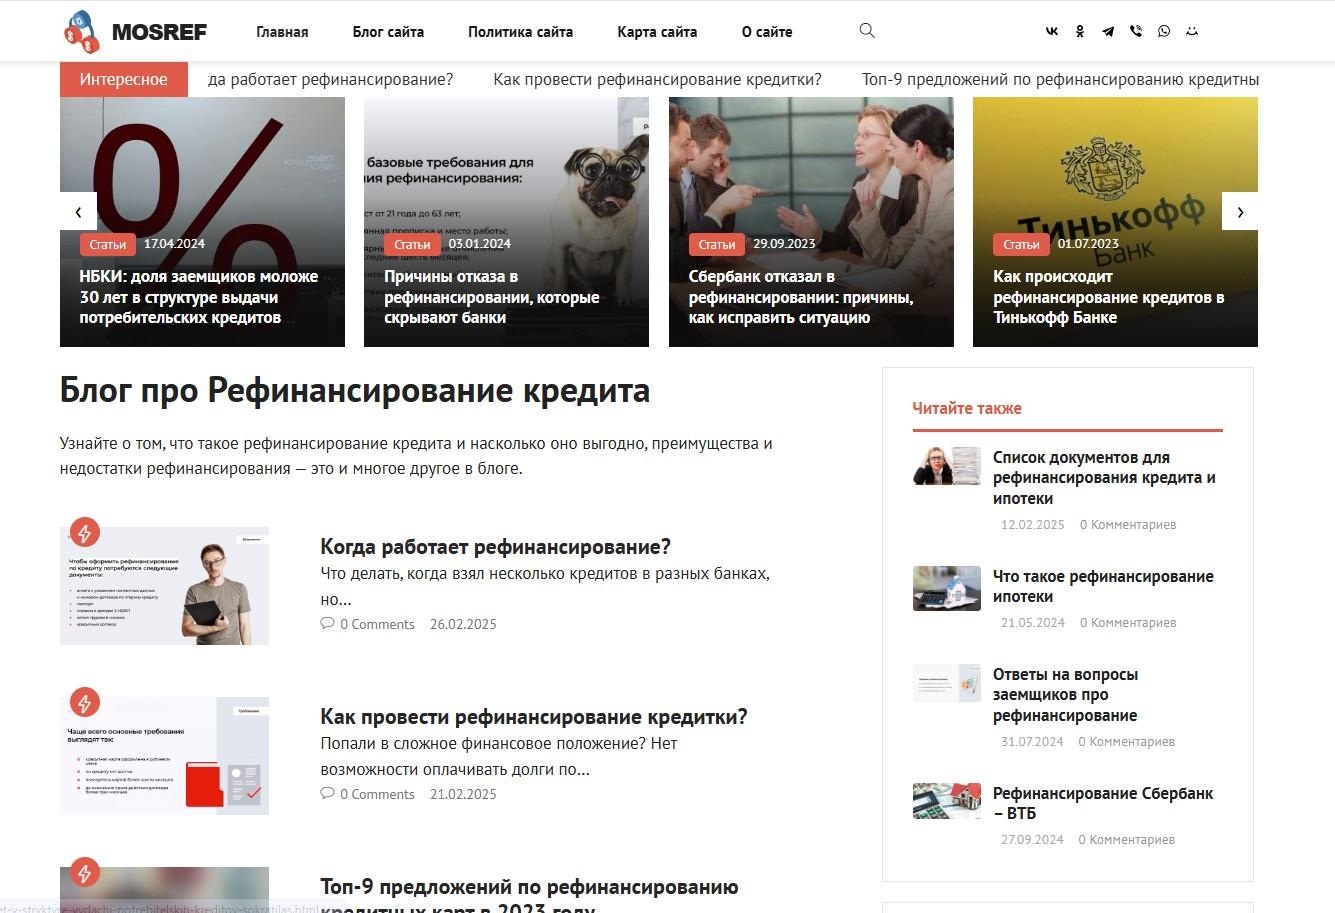Advance carousel with the right arrow
Screen dimensions: 1335x913
(1240, 212)
